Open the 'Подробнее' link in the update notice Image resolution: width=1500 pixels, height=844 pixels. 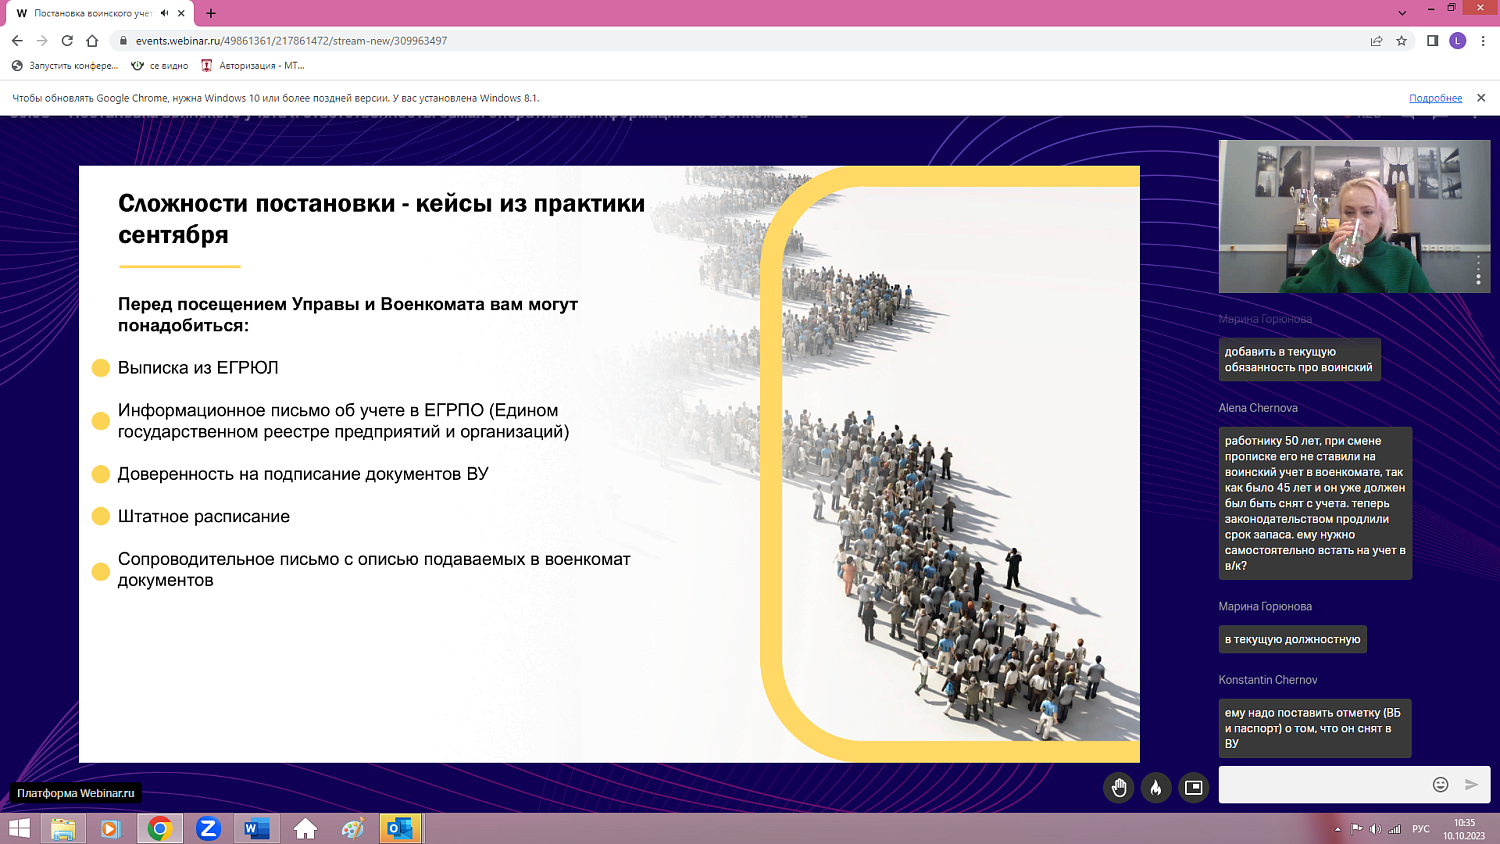click(x=1438, y=98)
